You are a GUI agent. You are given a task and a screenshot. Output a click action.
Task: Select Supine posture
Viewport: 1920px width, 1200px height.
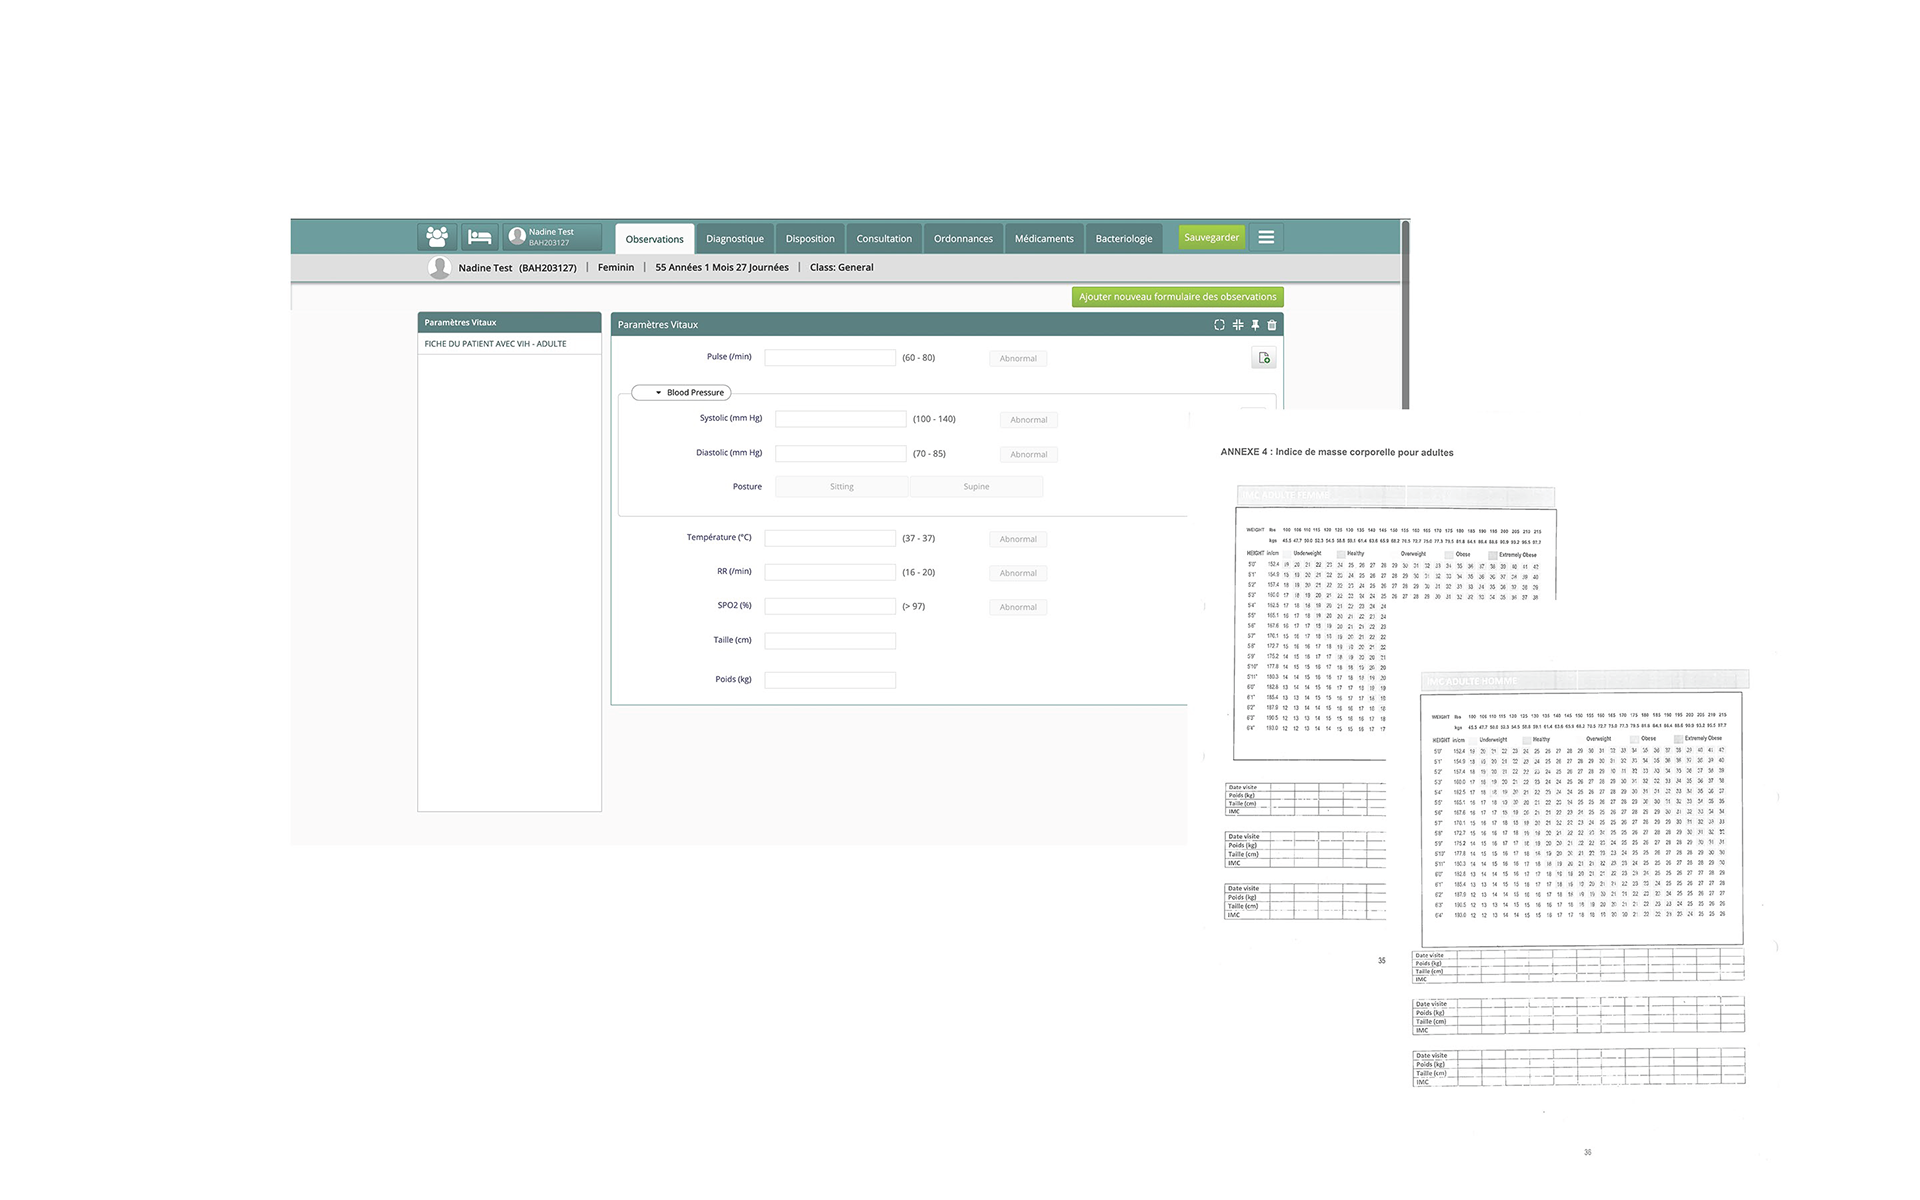(x=976, y=487)
